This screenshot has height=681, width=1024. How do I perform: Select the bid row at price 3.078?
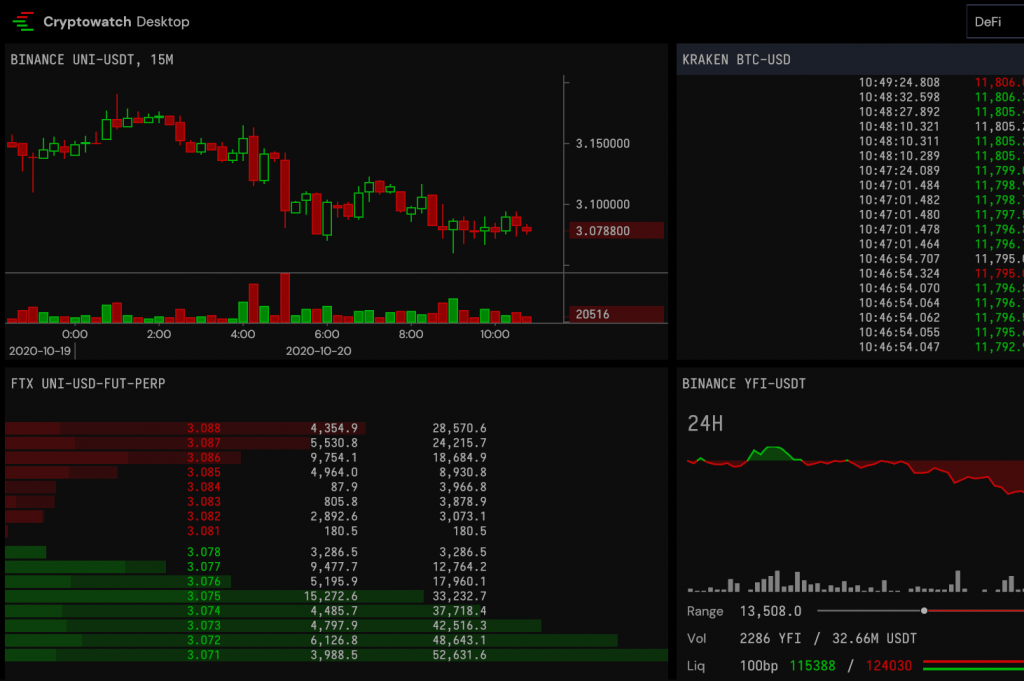tap(336, 552)
